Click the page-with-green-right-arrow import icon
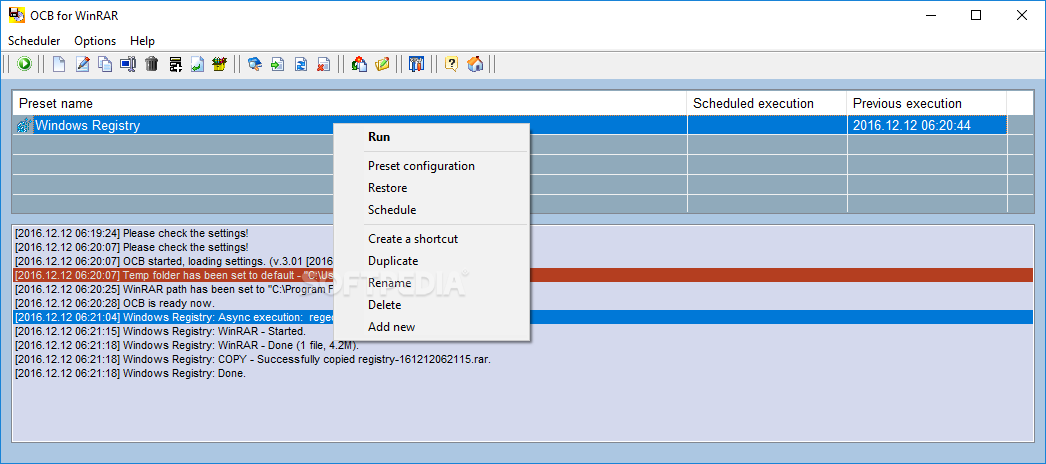This screenshot has width=1046, height=464. [278, 64]
